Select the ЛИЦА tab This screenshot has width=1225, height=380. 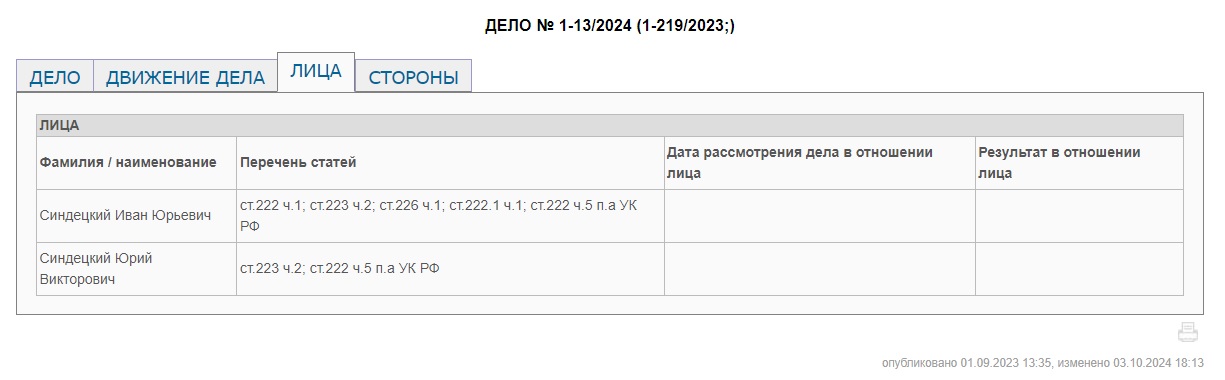pos(316,72)
